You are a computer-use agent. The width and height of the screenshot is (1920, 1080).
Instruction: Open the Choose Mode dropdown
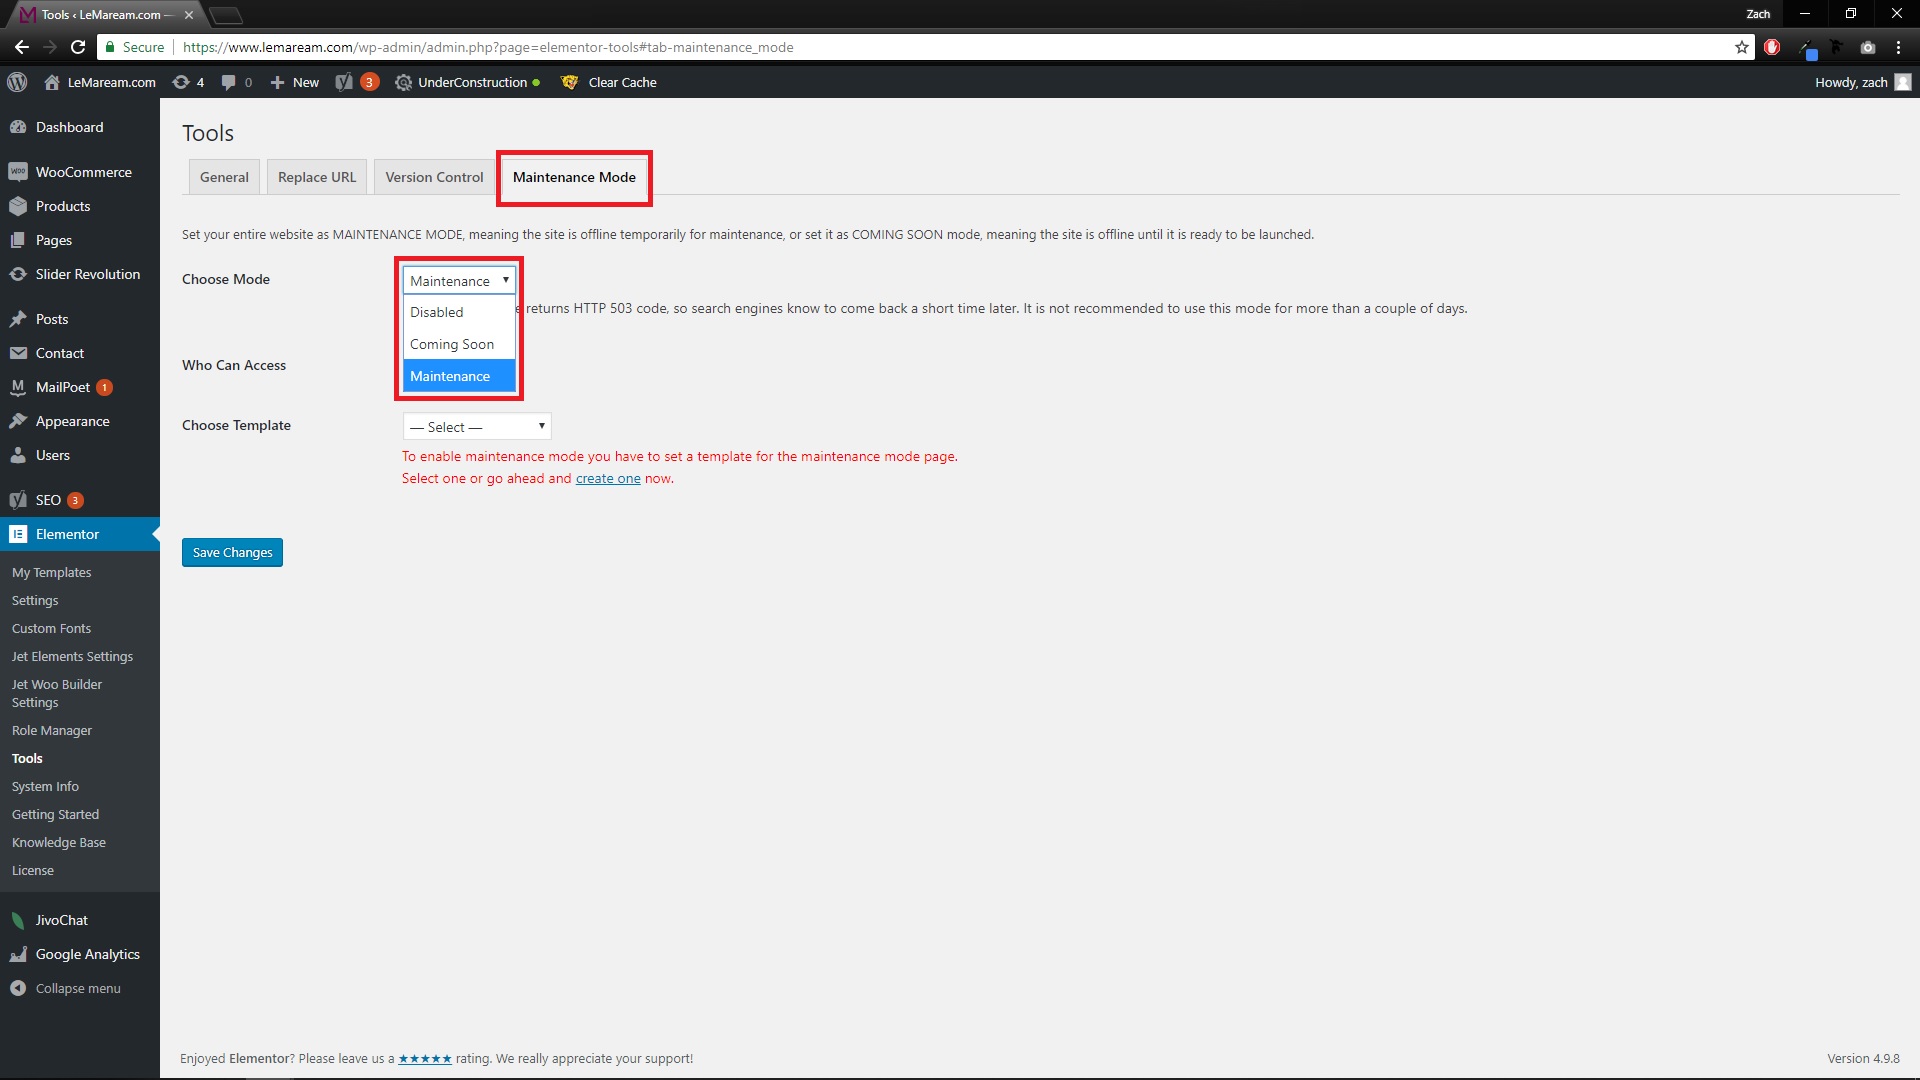[x=459, y=281]
